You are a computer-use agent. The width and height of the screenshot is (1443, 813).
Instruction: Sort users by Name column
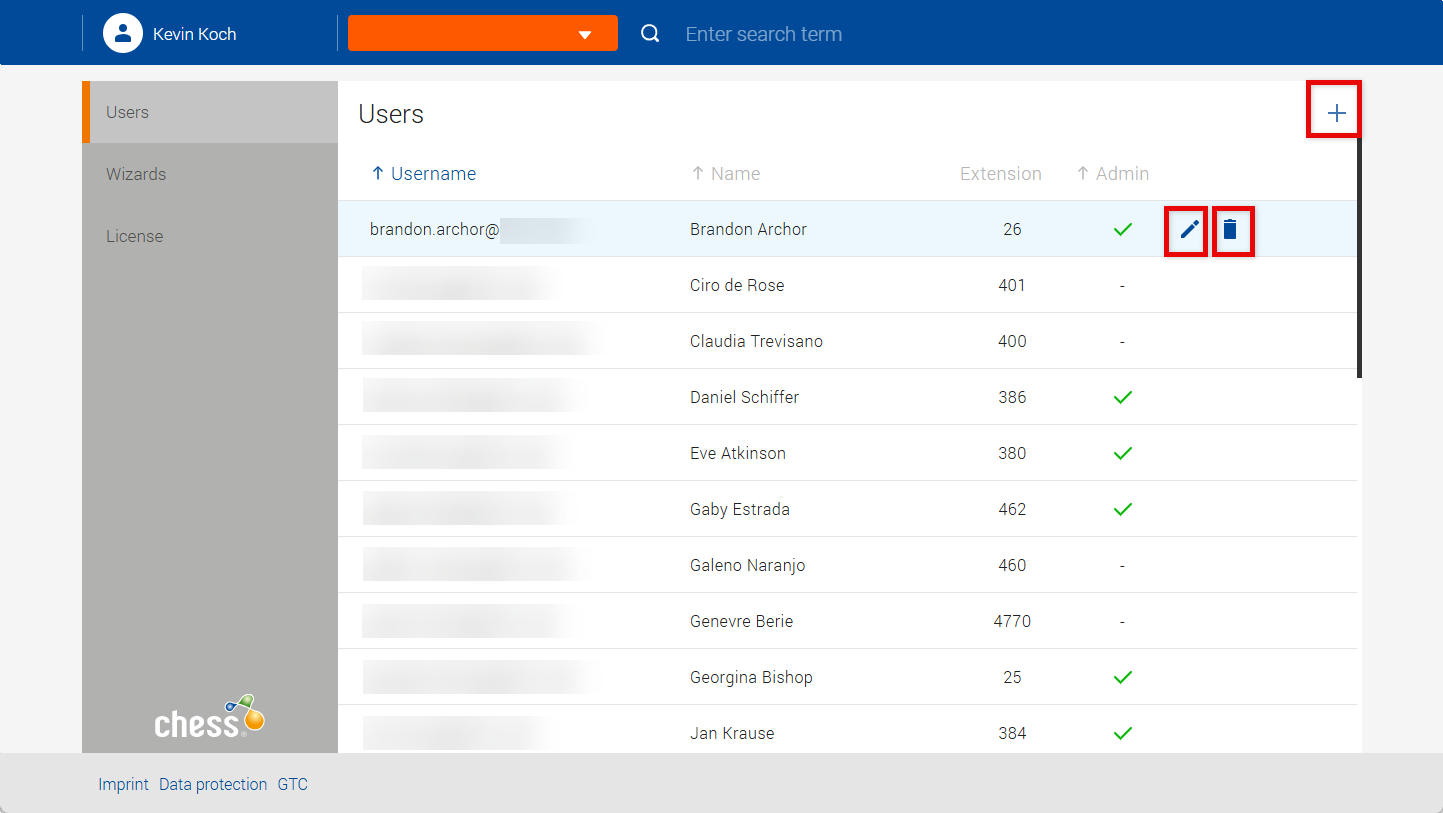[735, 174]
